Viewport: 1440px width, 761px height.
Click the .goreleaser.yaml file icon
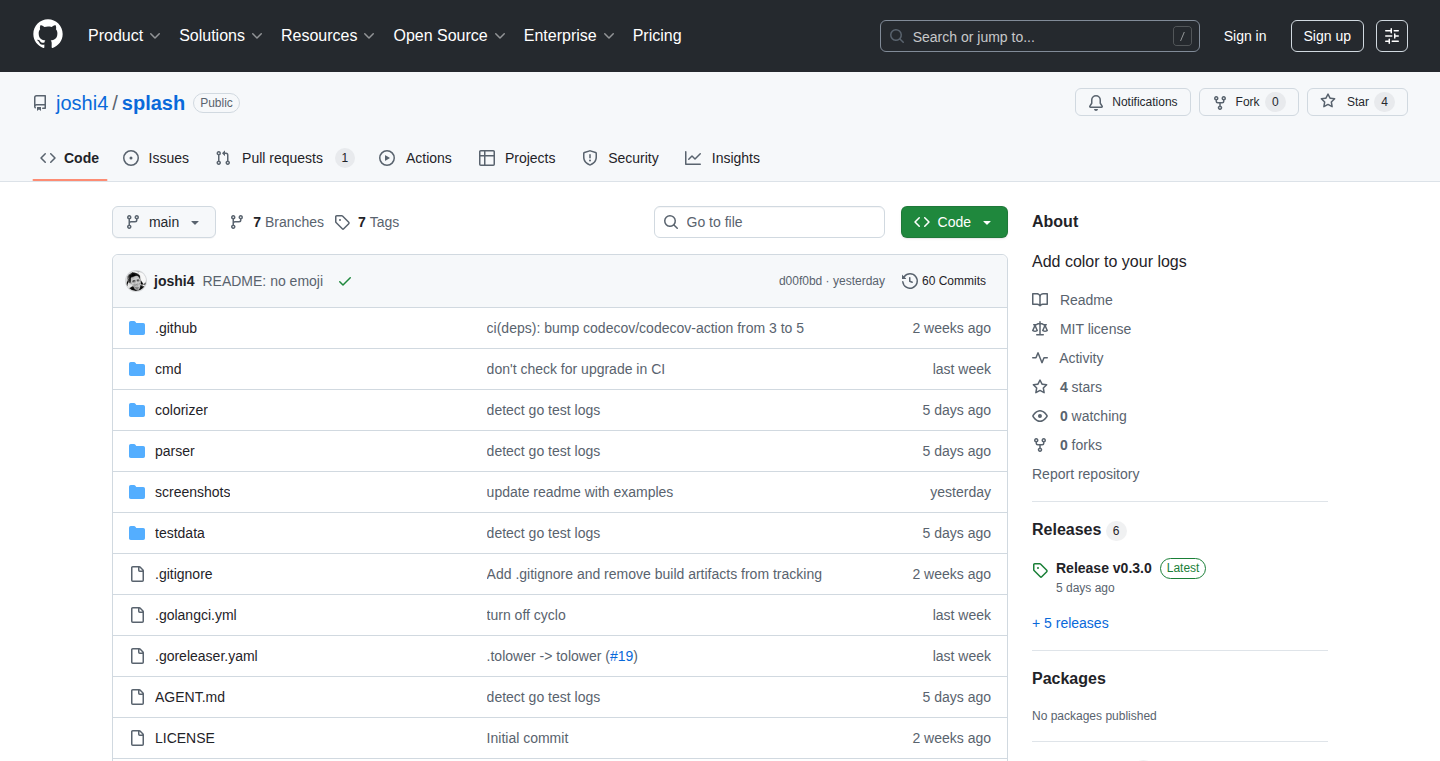pyautogui.click(x=137, y=656)
